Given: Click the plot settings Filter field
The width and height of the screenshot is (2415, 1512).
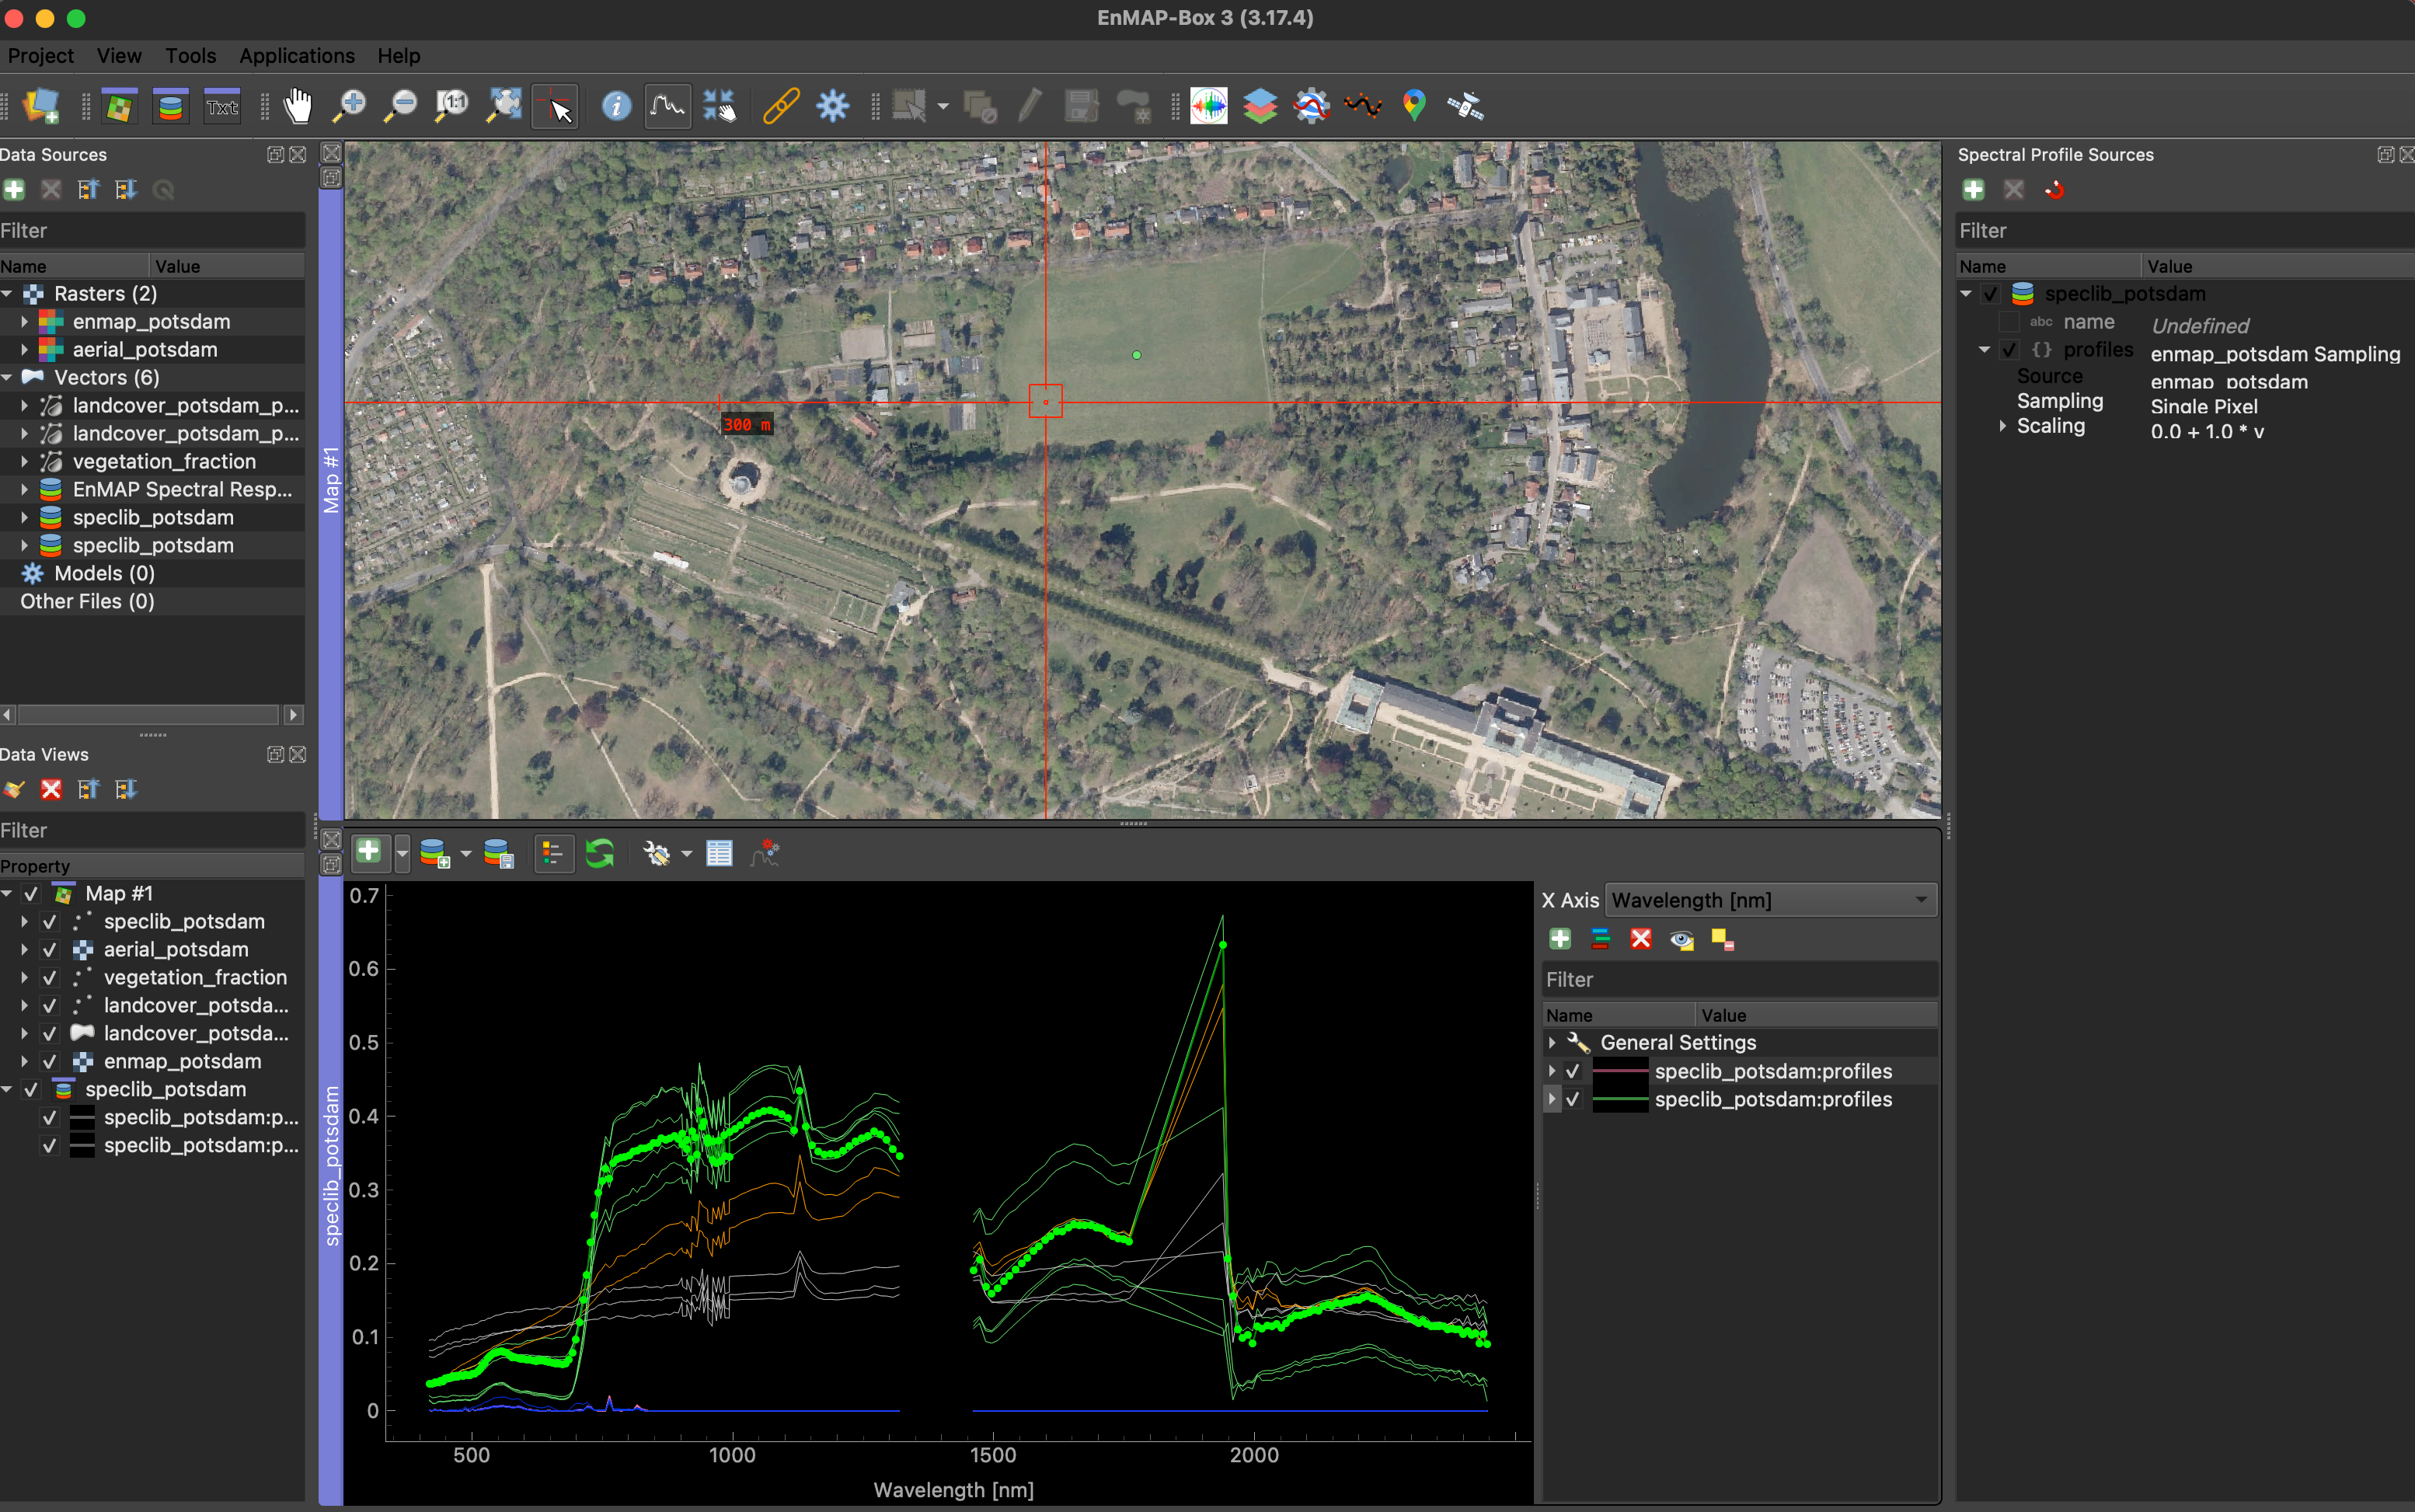Looking at the screenshot, I should (1739, 979).
